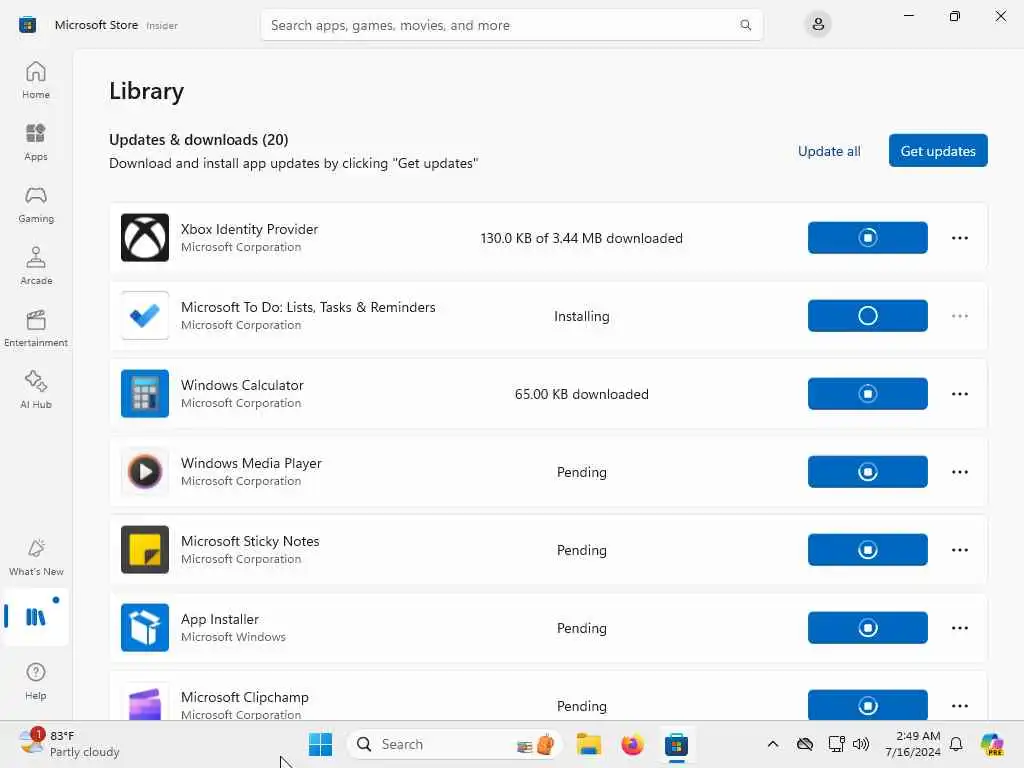This screenshot has height=768, width=1024.
Task: Open the Arcade section
Action: point(36,266)
